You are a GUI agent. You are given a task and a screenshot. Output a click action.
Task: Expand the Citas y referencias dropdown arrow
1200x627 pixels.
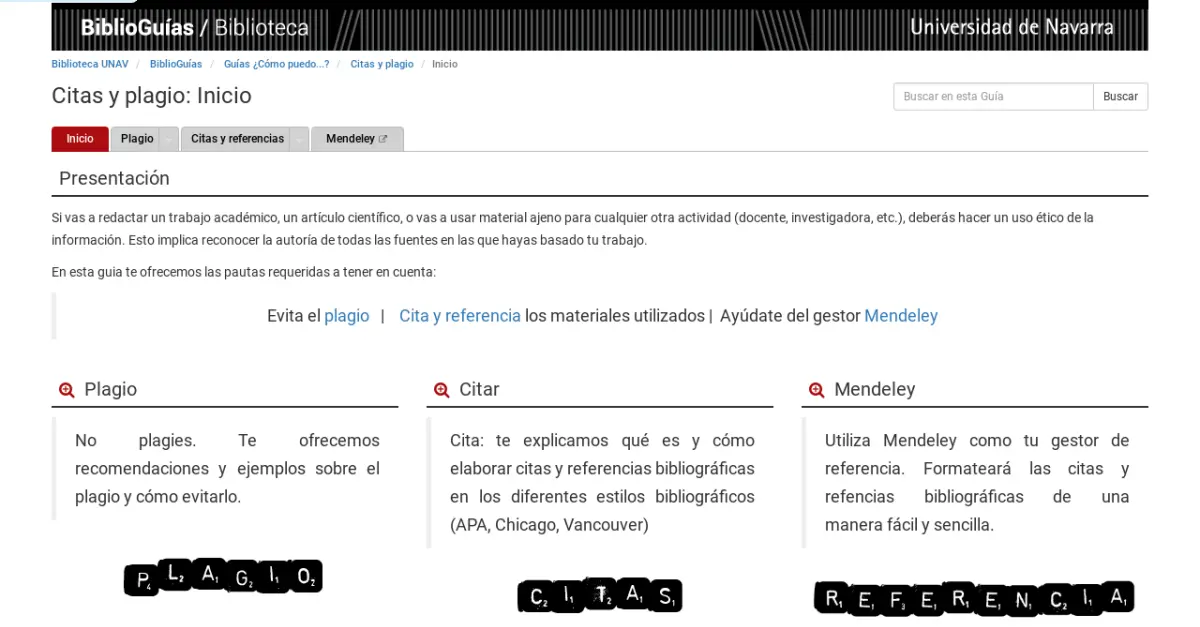point(299,140)
